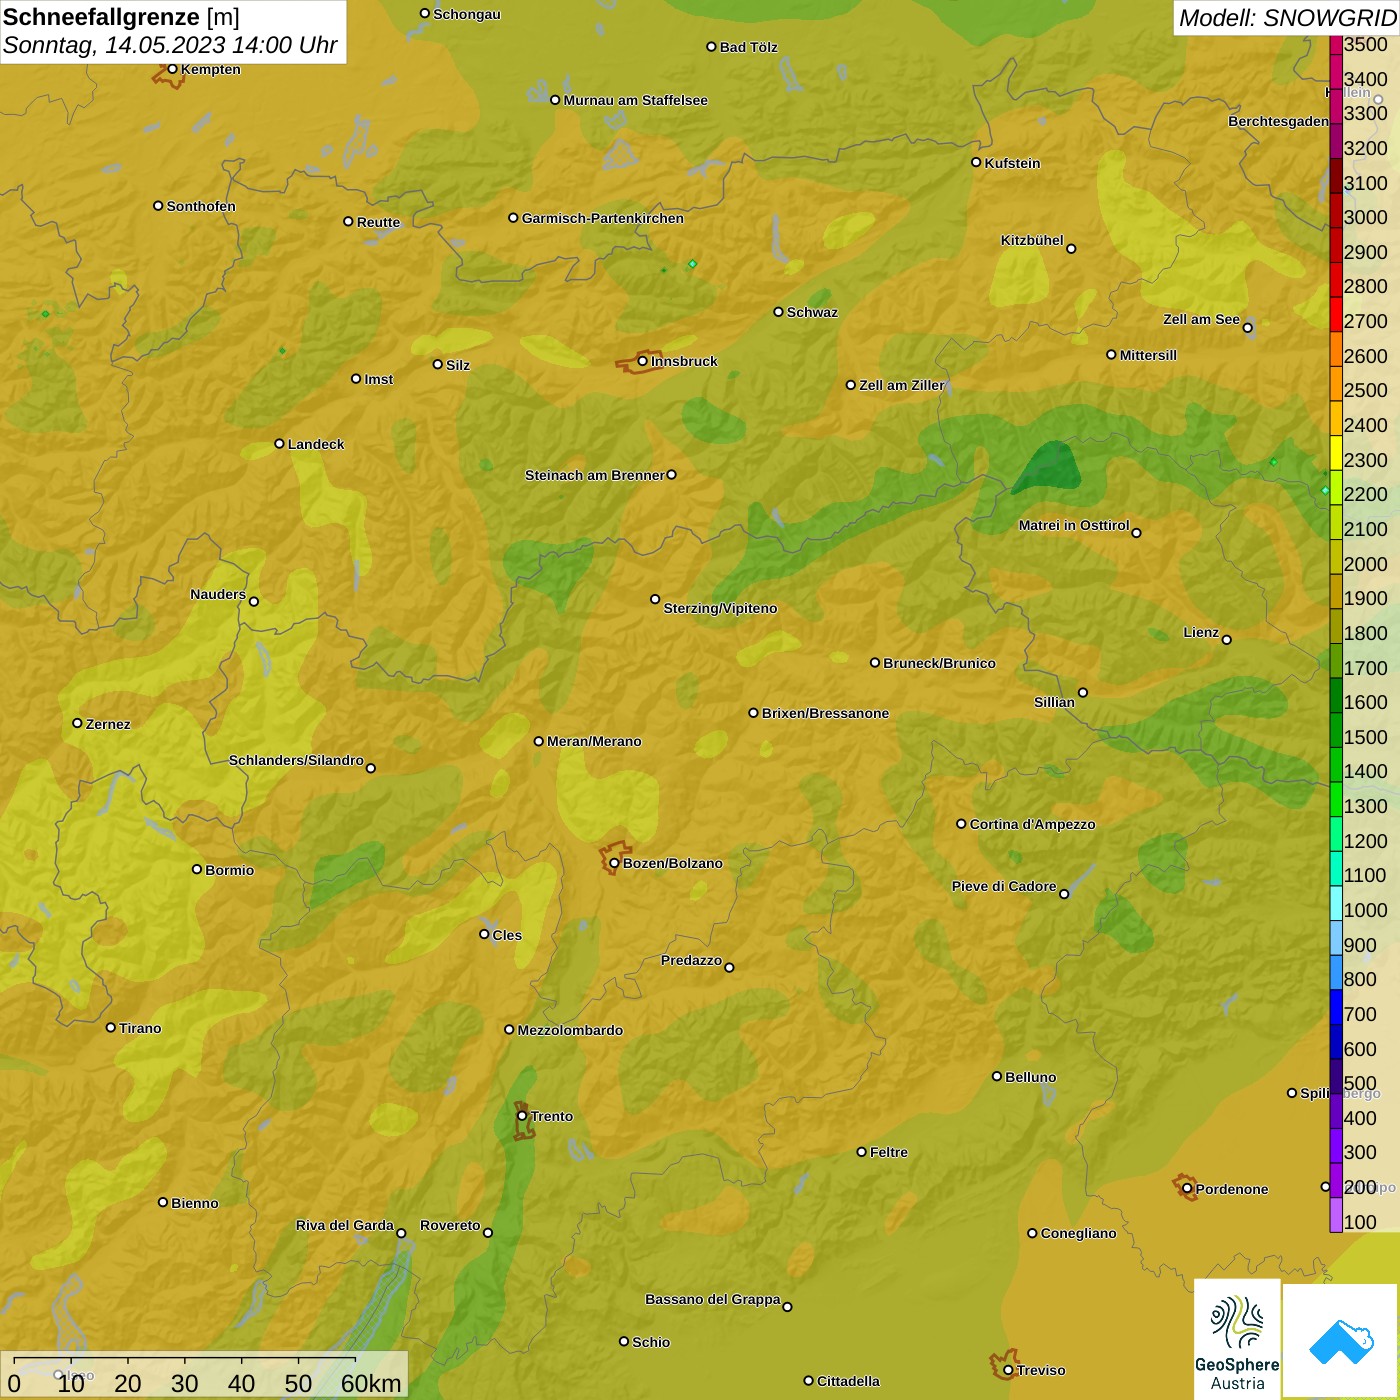Click the Trento city marker dot
1400x1400 pixels.
[x=522, y=1116]
